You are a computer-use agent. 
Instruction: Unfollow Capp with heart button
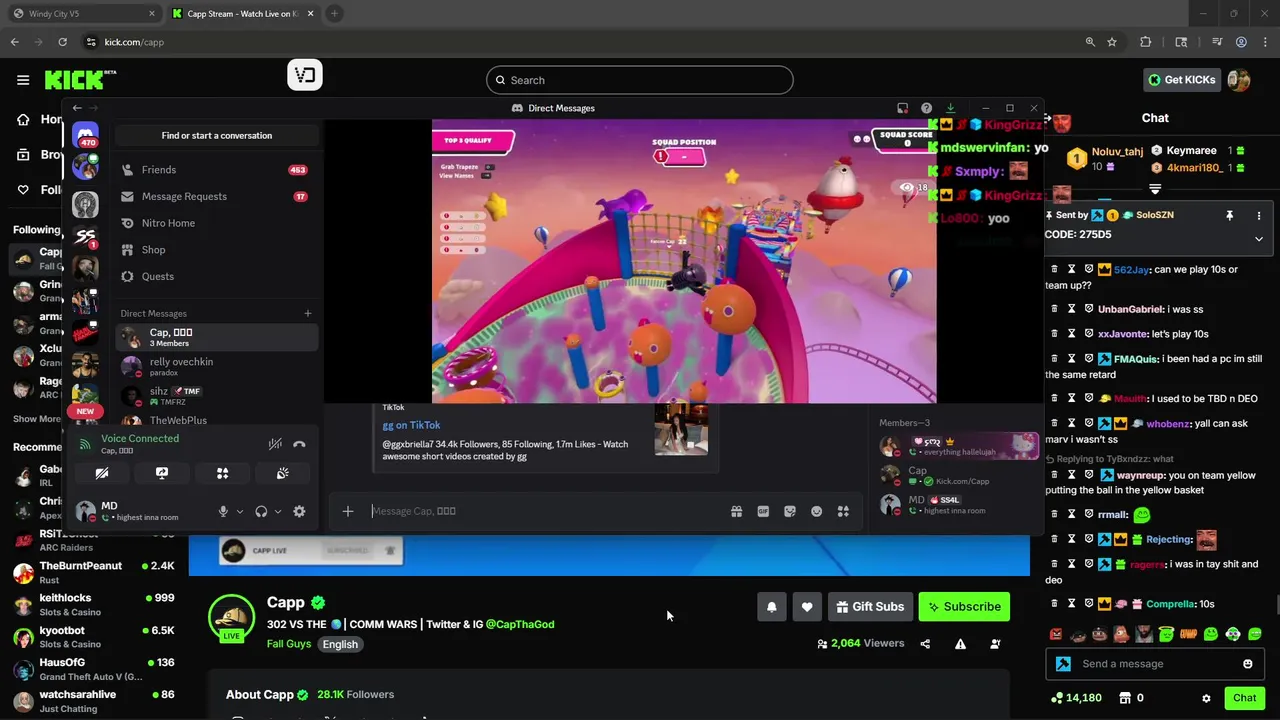807,606
